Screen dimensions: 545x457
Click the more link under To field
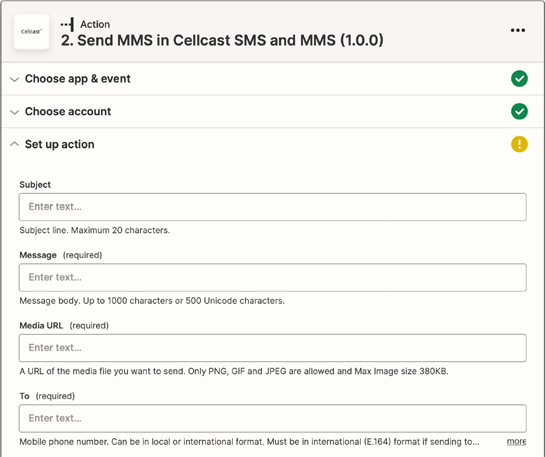pyautogui.click(x=516, y=442)
